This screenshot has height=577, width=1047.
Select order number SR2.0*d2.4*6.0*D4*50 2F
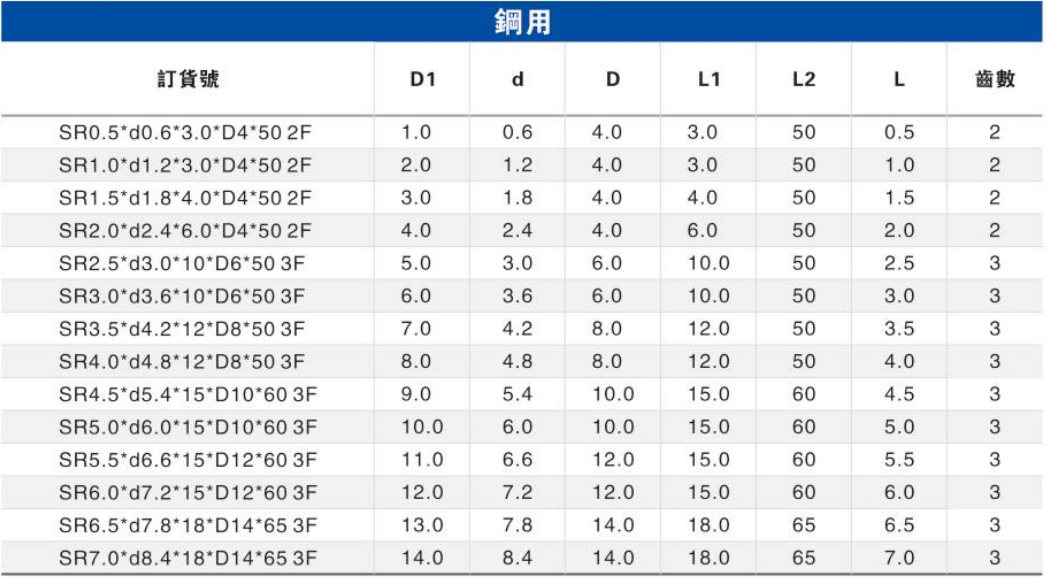(x=185, y=231)
